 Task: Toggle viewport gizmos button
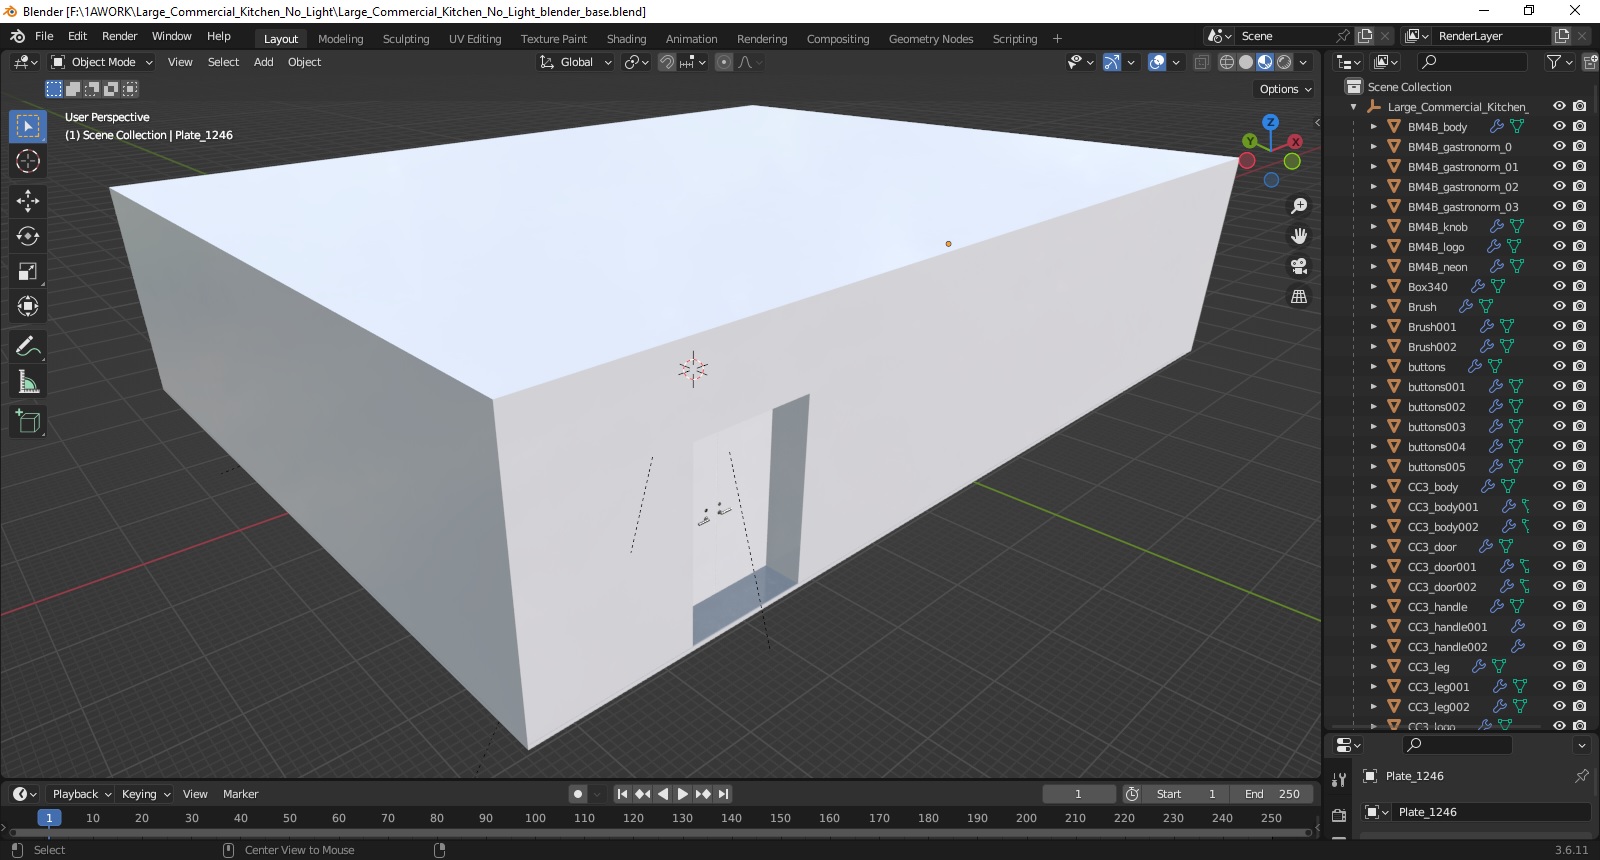point(1111,62)
